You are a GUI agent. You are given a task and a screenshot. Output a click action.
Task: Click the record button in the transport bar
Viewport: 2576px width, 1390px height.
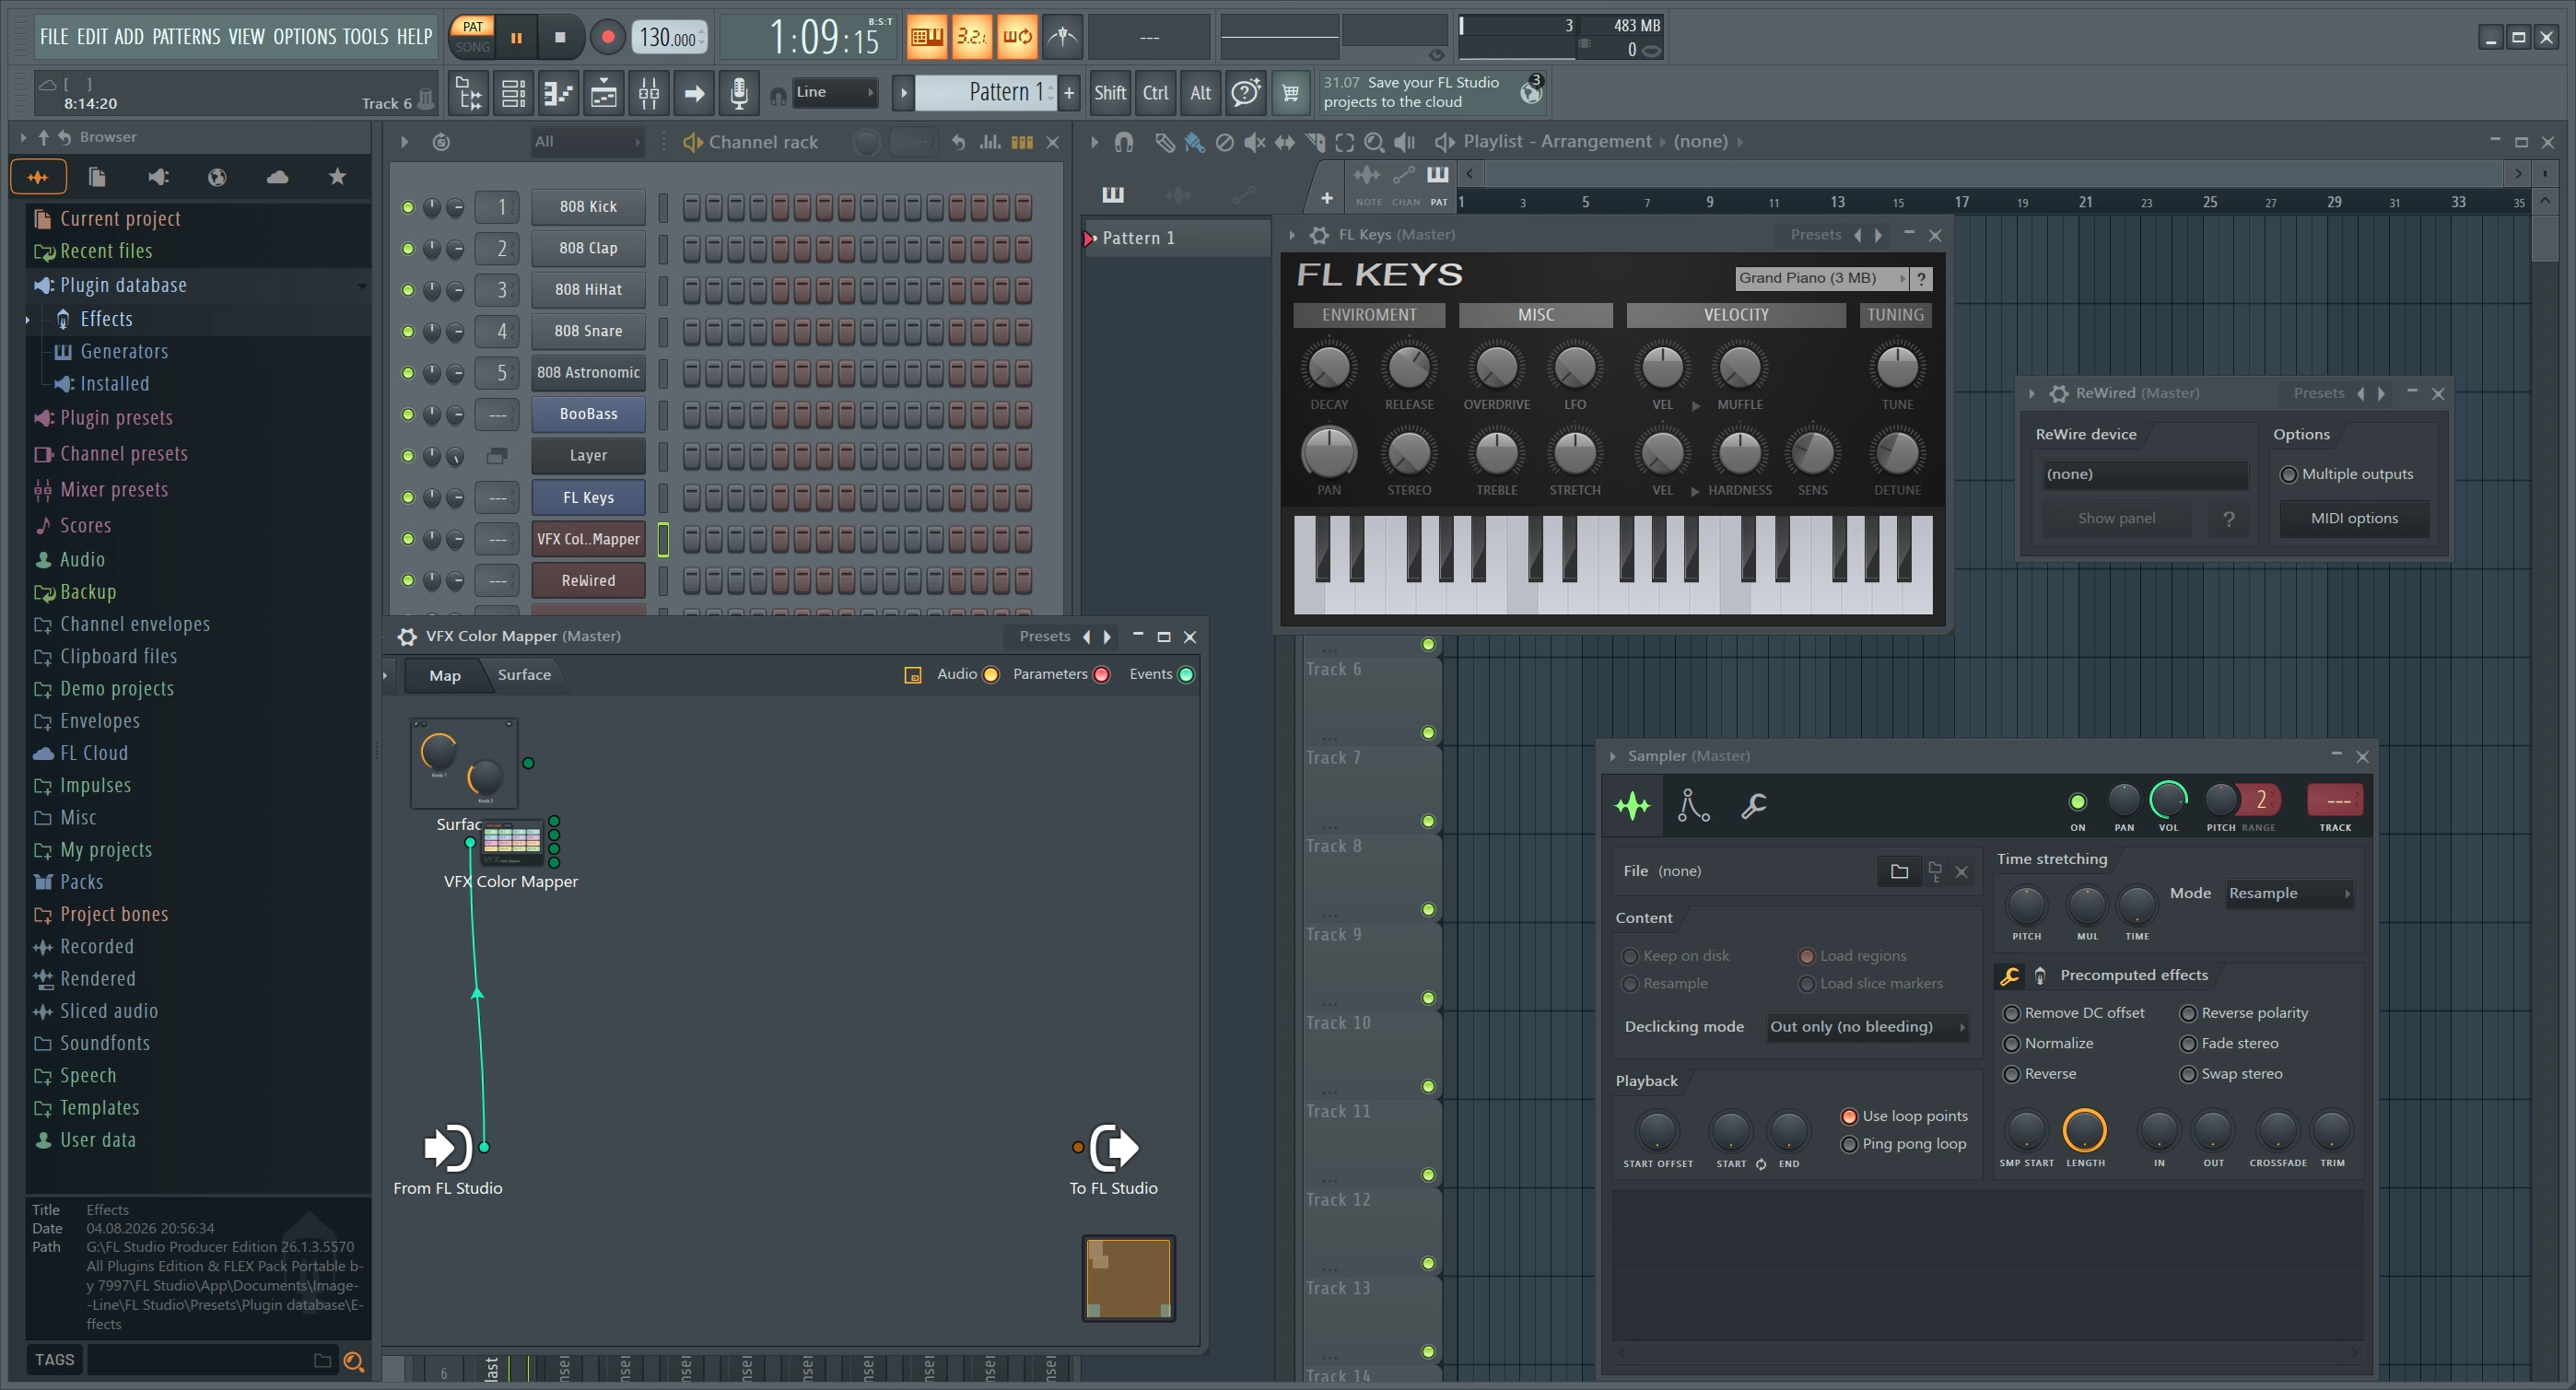tap(607, 37)
